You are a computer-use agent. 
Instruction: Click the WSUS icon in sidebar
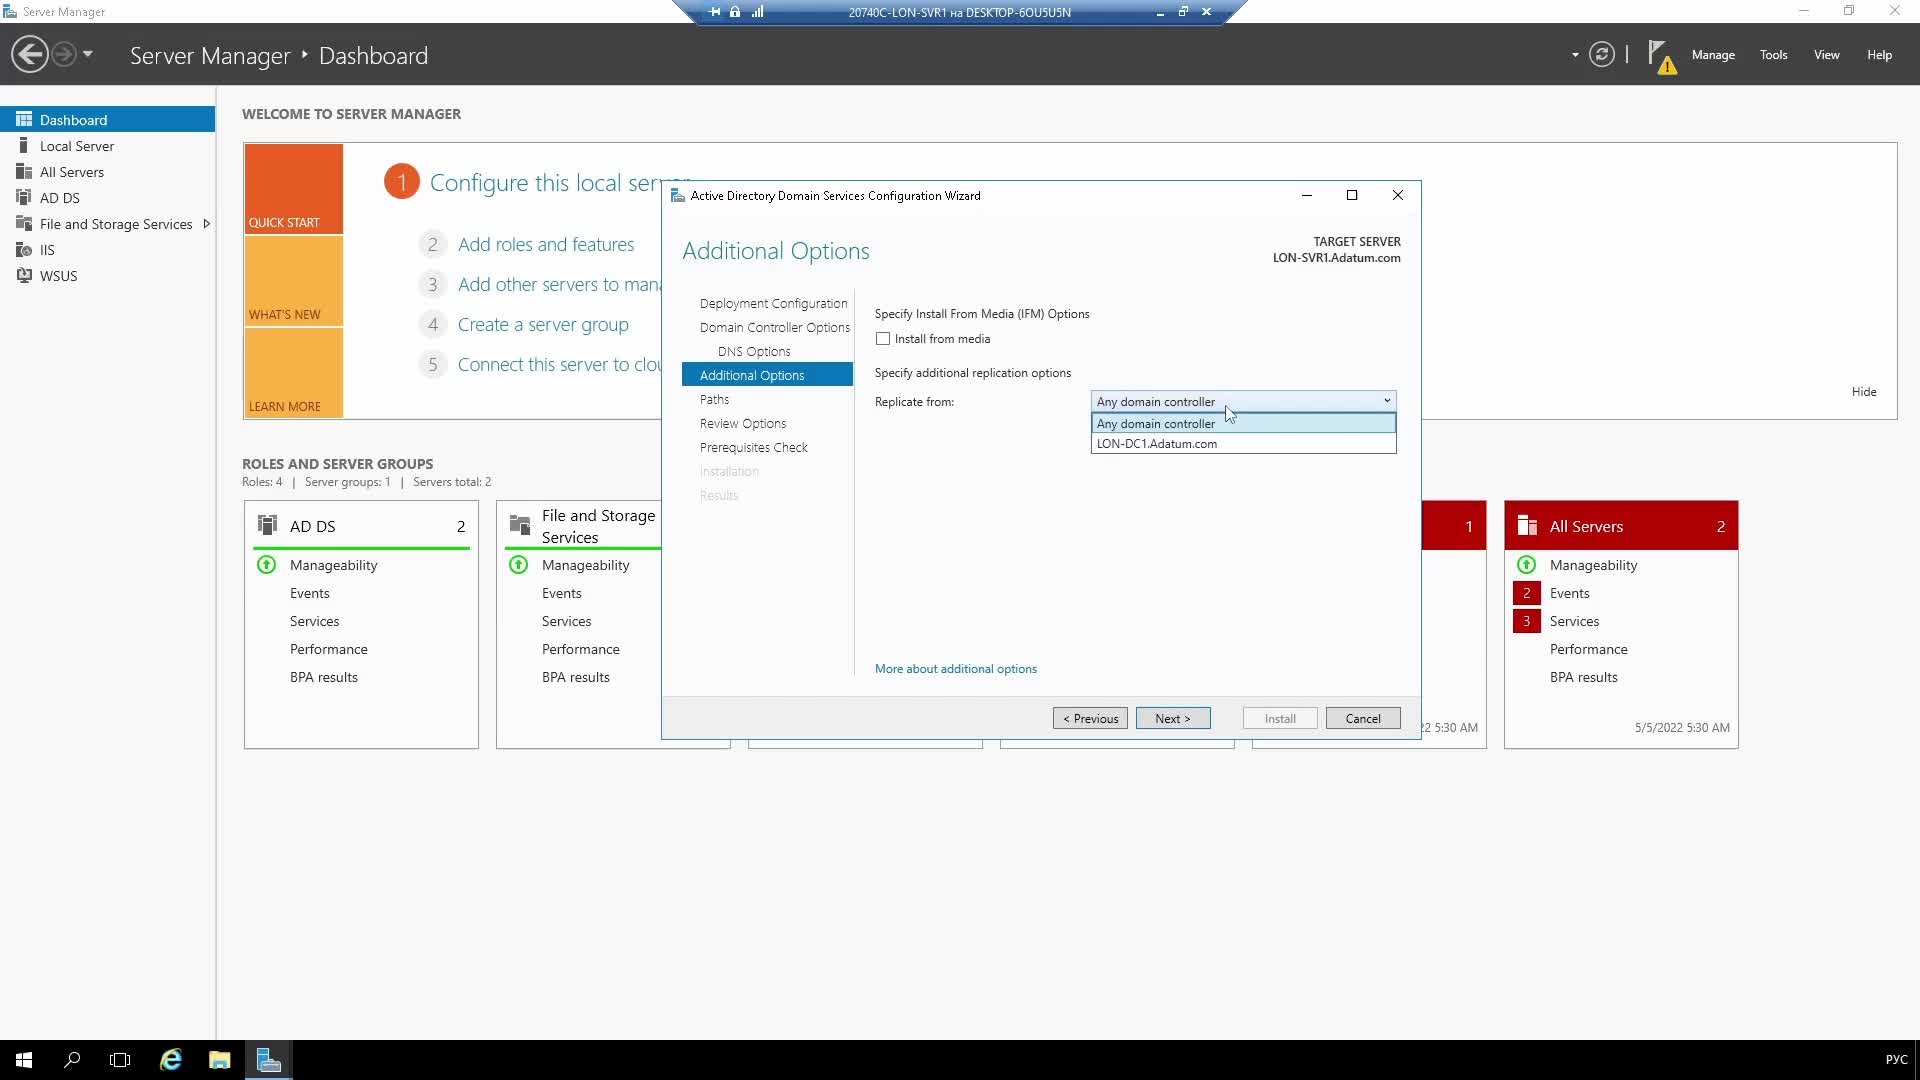click(x=24, y=276)
